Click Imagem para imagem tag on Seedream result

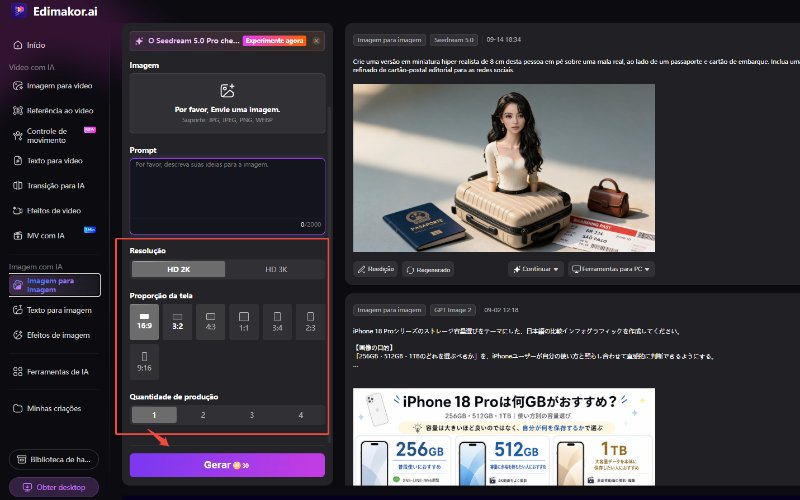click(389, 40)
